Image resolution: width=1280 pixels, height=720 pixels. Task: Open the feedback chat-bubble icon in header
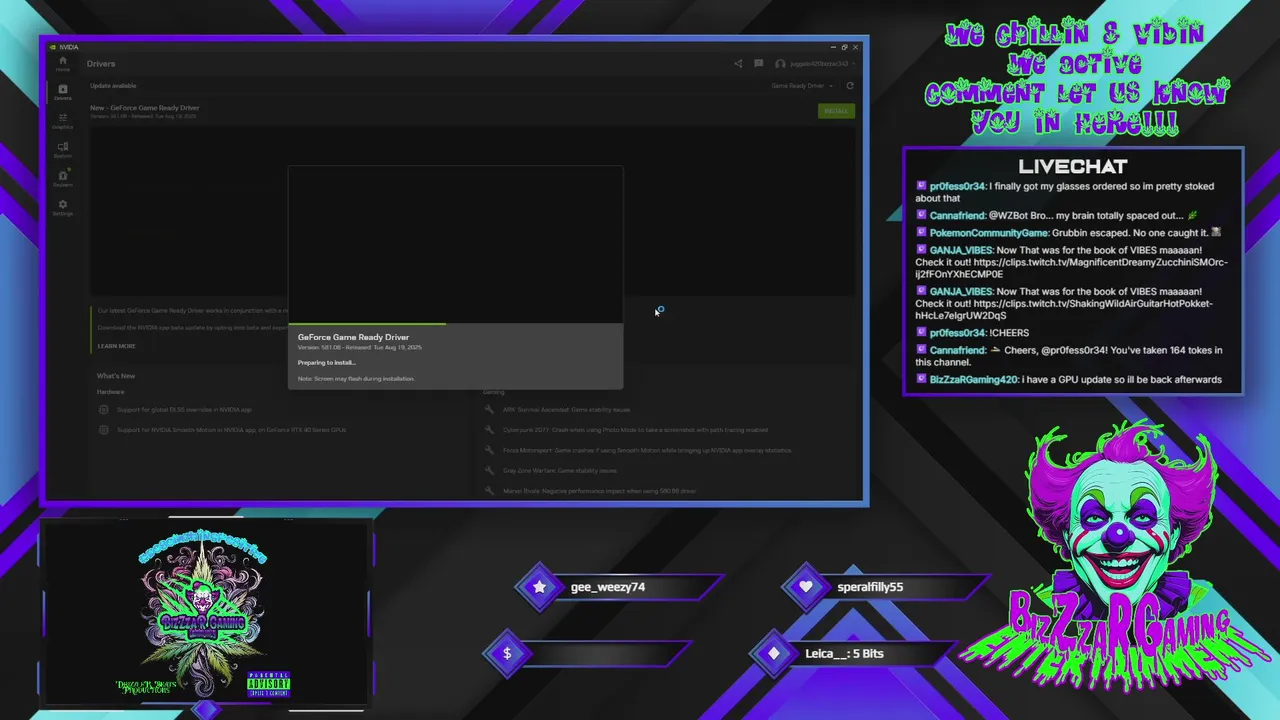[x=759, y=64]
